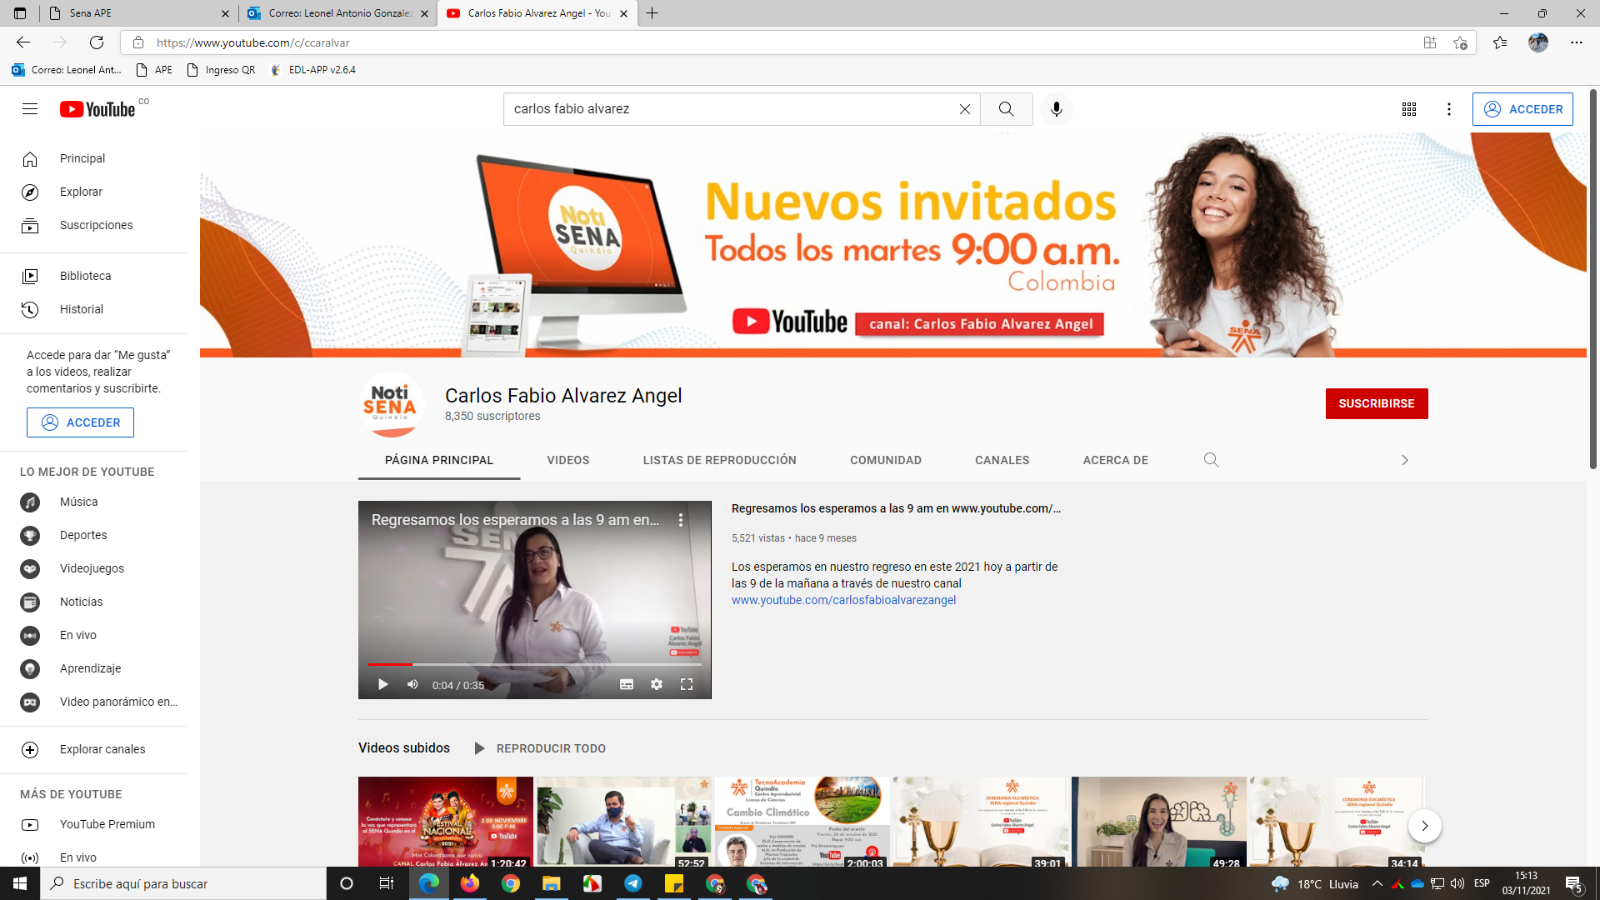Go to the YouTube logo home

click(97, 109)
